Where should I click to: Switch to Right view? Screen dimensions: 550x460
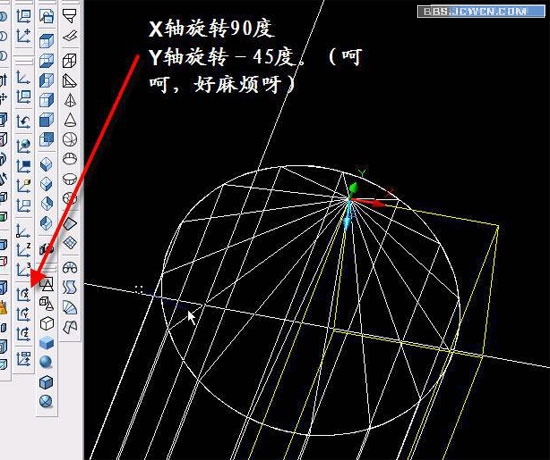click(x=46, y=100)
